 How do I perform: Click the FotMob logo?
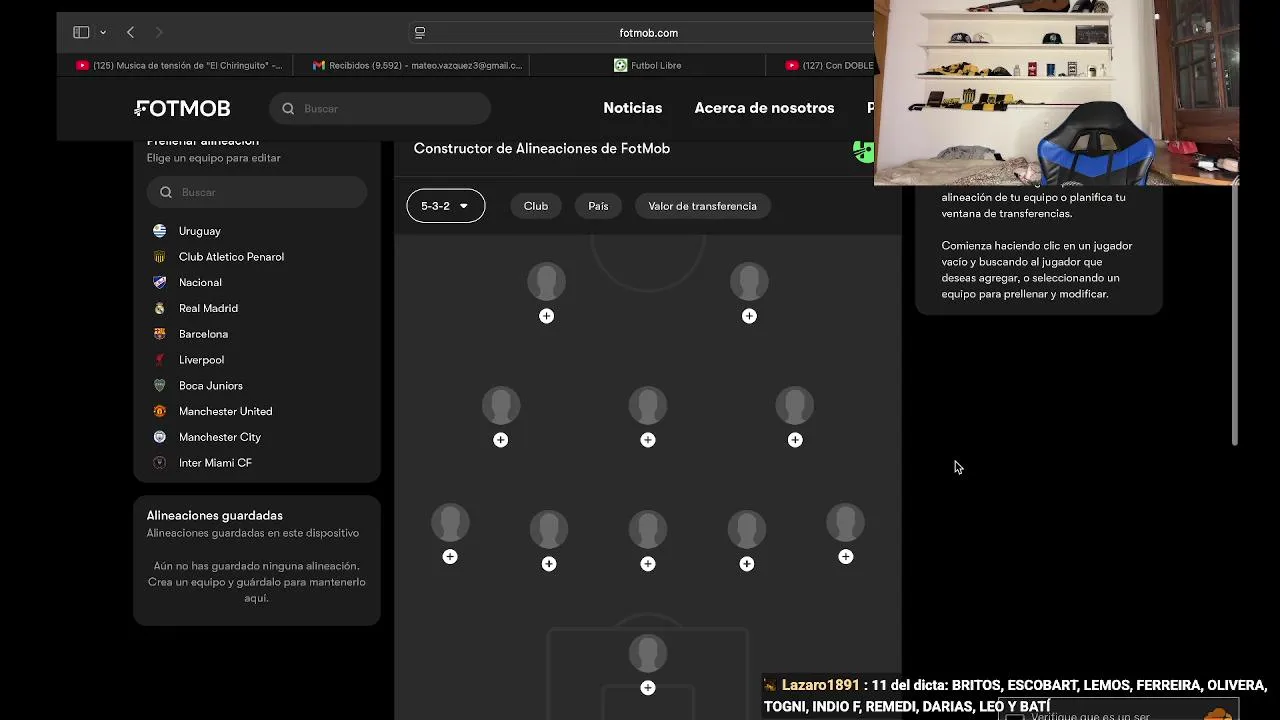click(x=183, y=108)
